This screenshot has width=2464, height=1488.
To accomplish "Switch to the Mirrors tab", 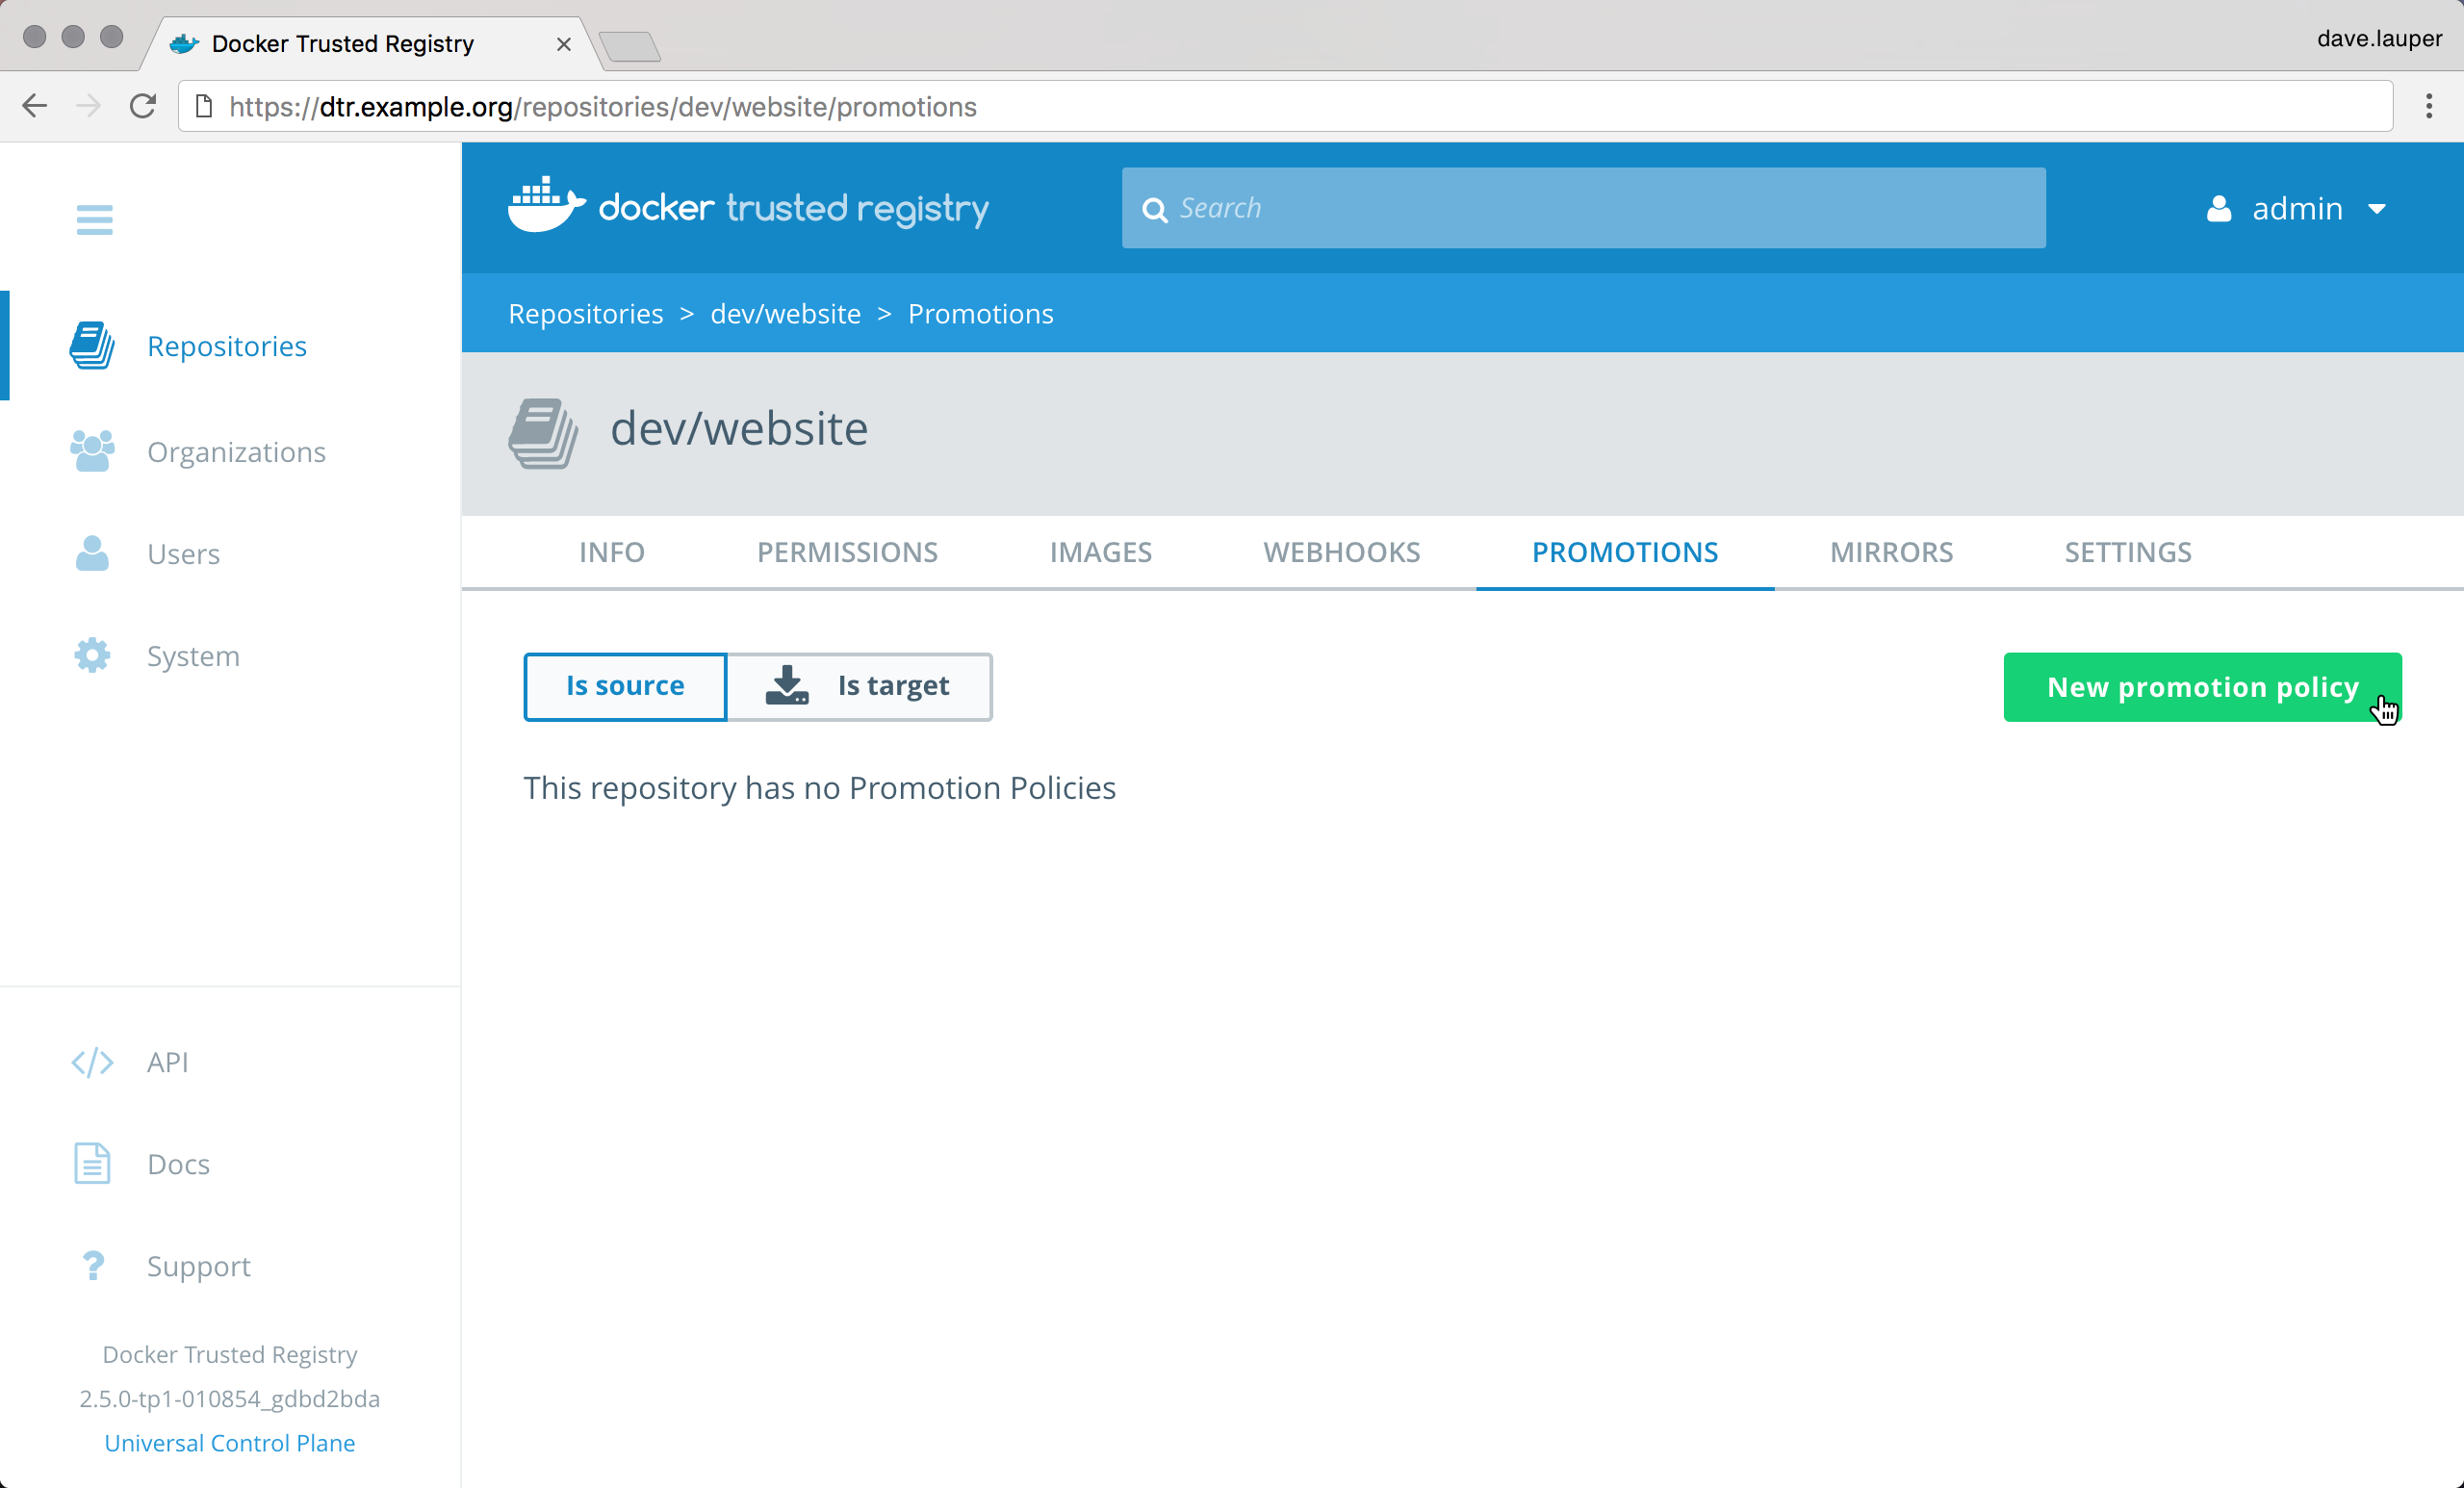I will coord(1890,552).
